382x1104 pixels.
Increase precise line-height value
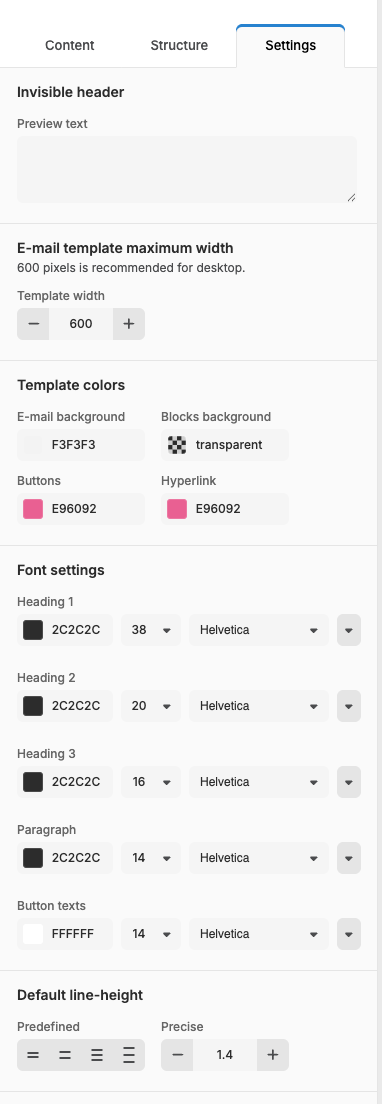click(x=273, y=1055)
